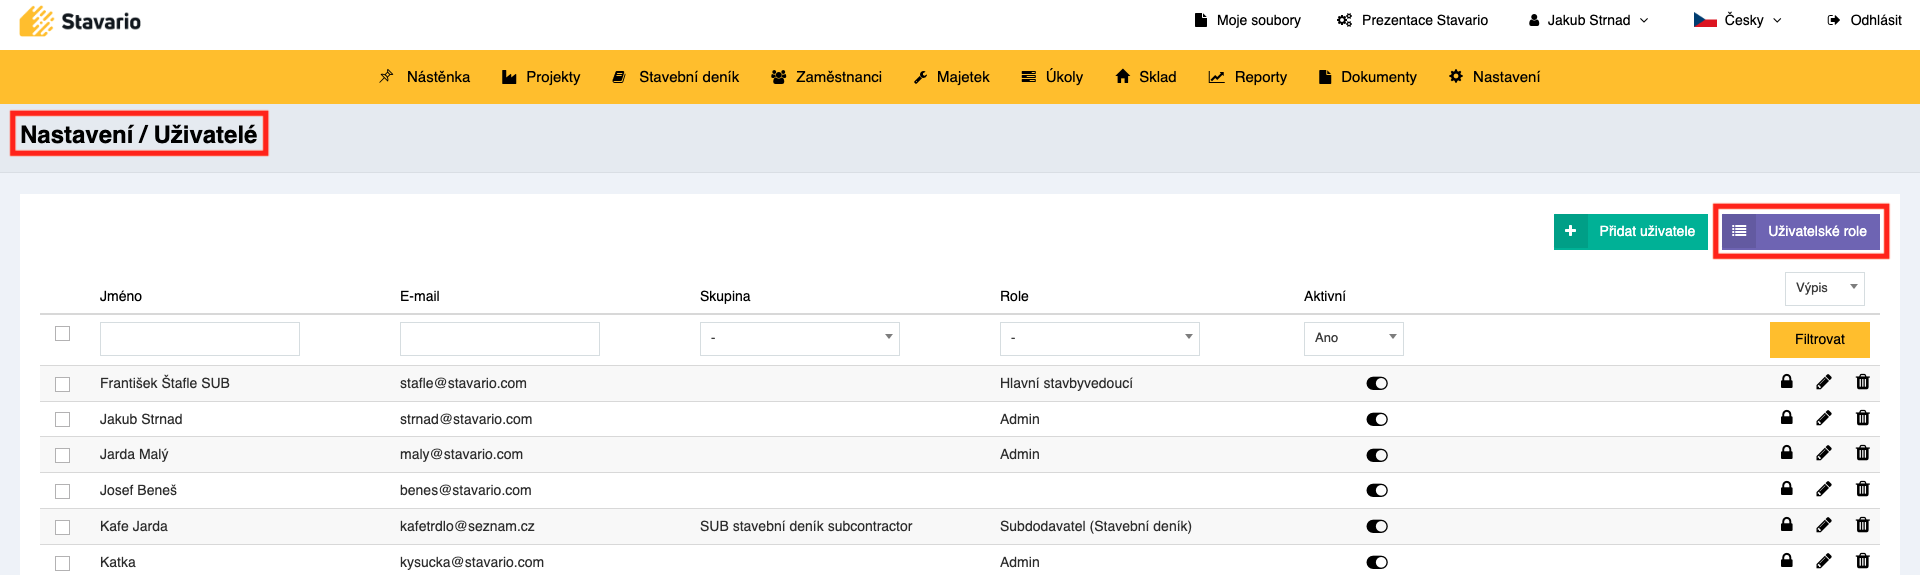Click the lock icon for František Štafle SUB
This screenshot has height=575, width=1920.
pyautogui.click(x=1786, y=382)
